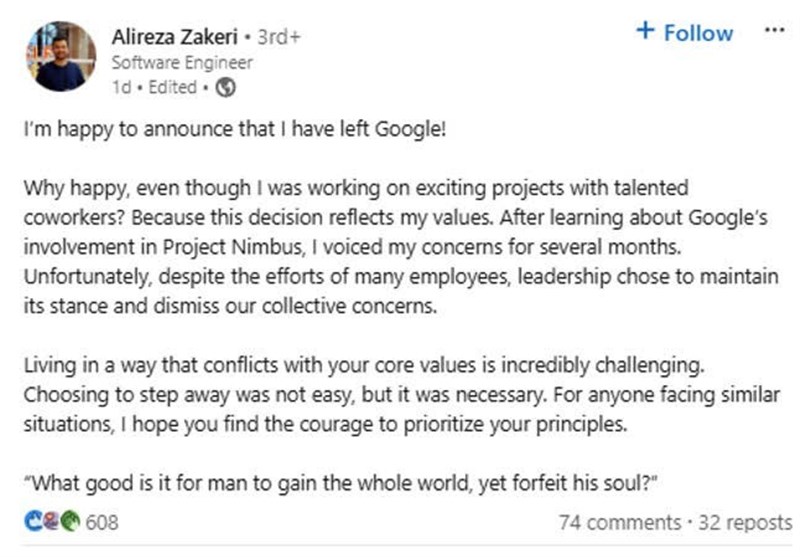Click the 1d post timestamp
This screenshot has height=557, width=800.
(x=122, y=88)
